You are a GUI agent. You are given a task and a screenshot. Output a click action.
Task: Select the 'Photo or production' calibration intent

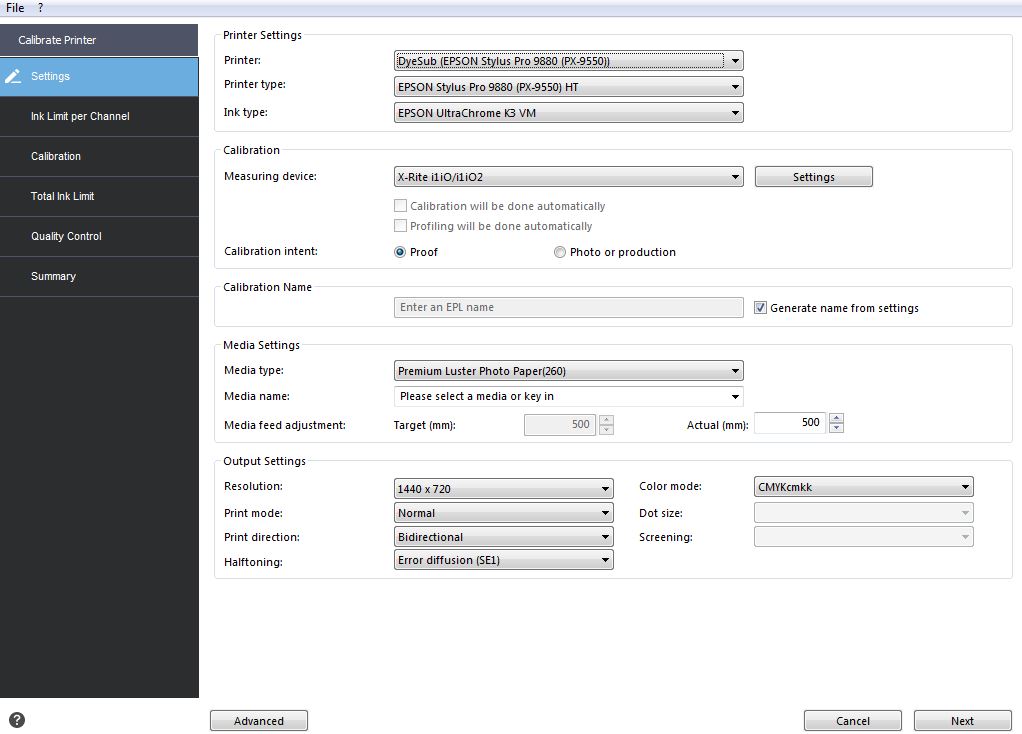click(x=560, y=252)
